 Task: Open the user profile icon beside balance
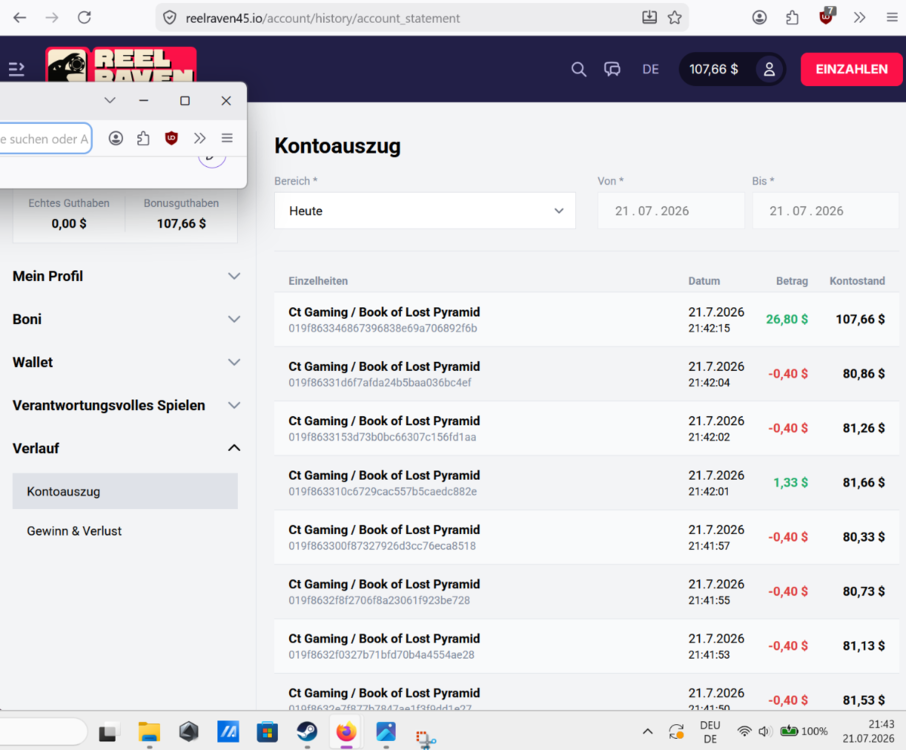click(769, 69)
